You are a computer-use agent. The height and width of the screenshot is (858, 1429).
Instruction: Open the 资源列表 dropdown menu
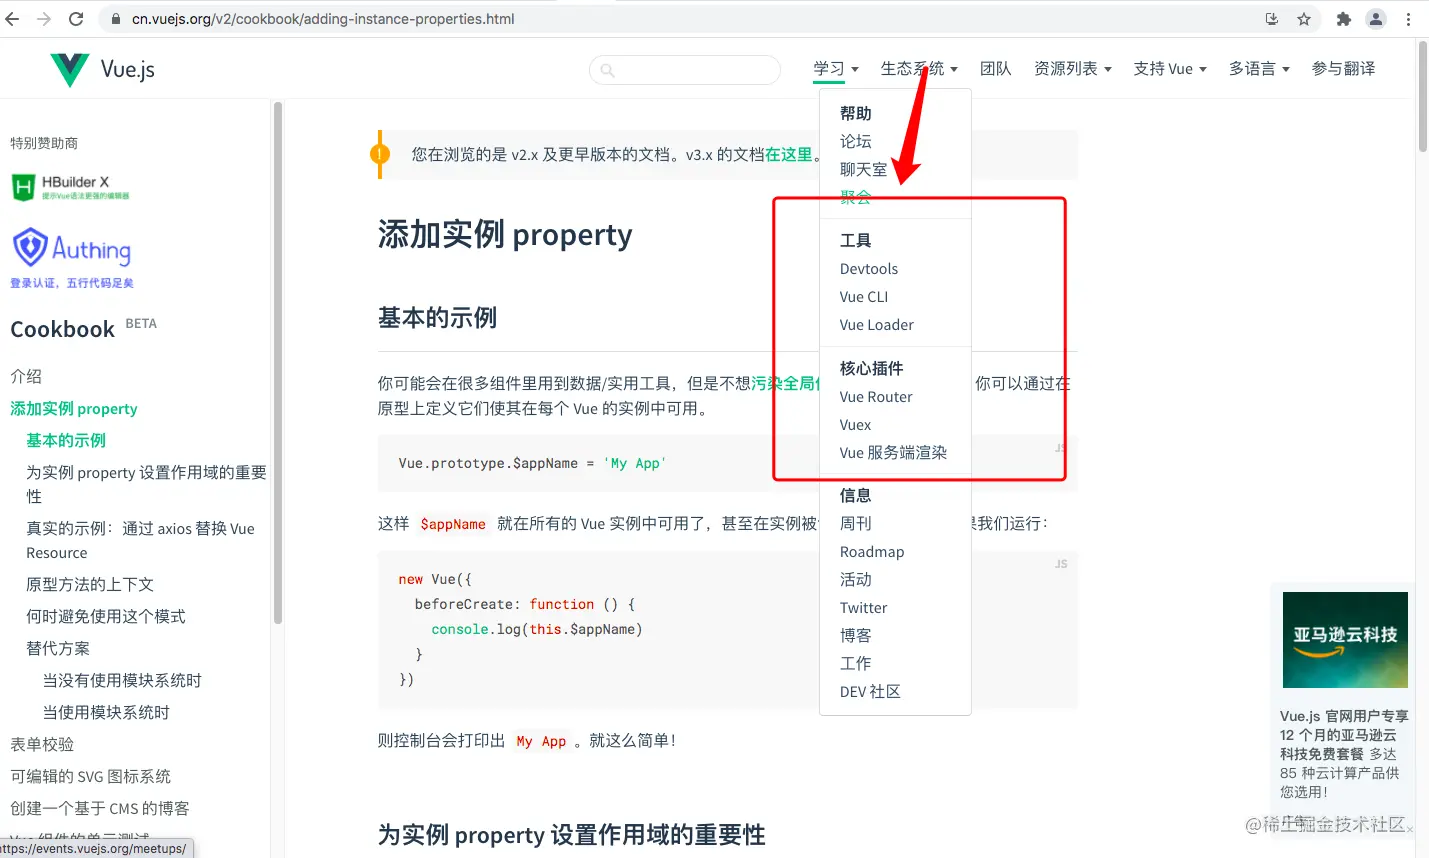point(1073,69)
